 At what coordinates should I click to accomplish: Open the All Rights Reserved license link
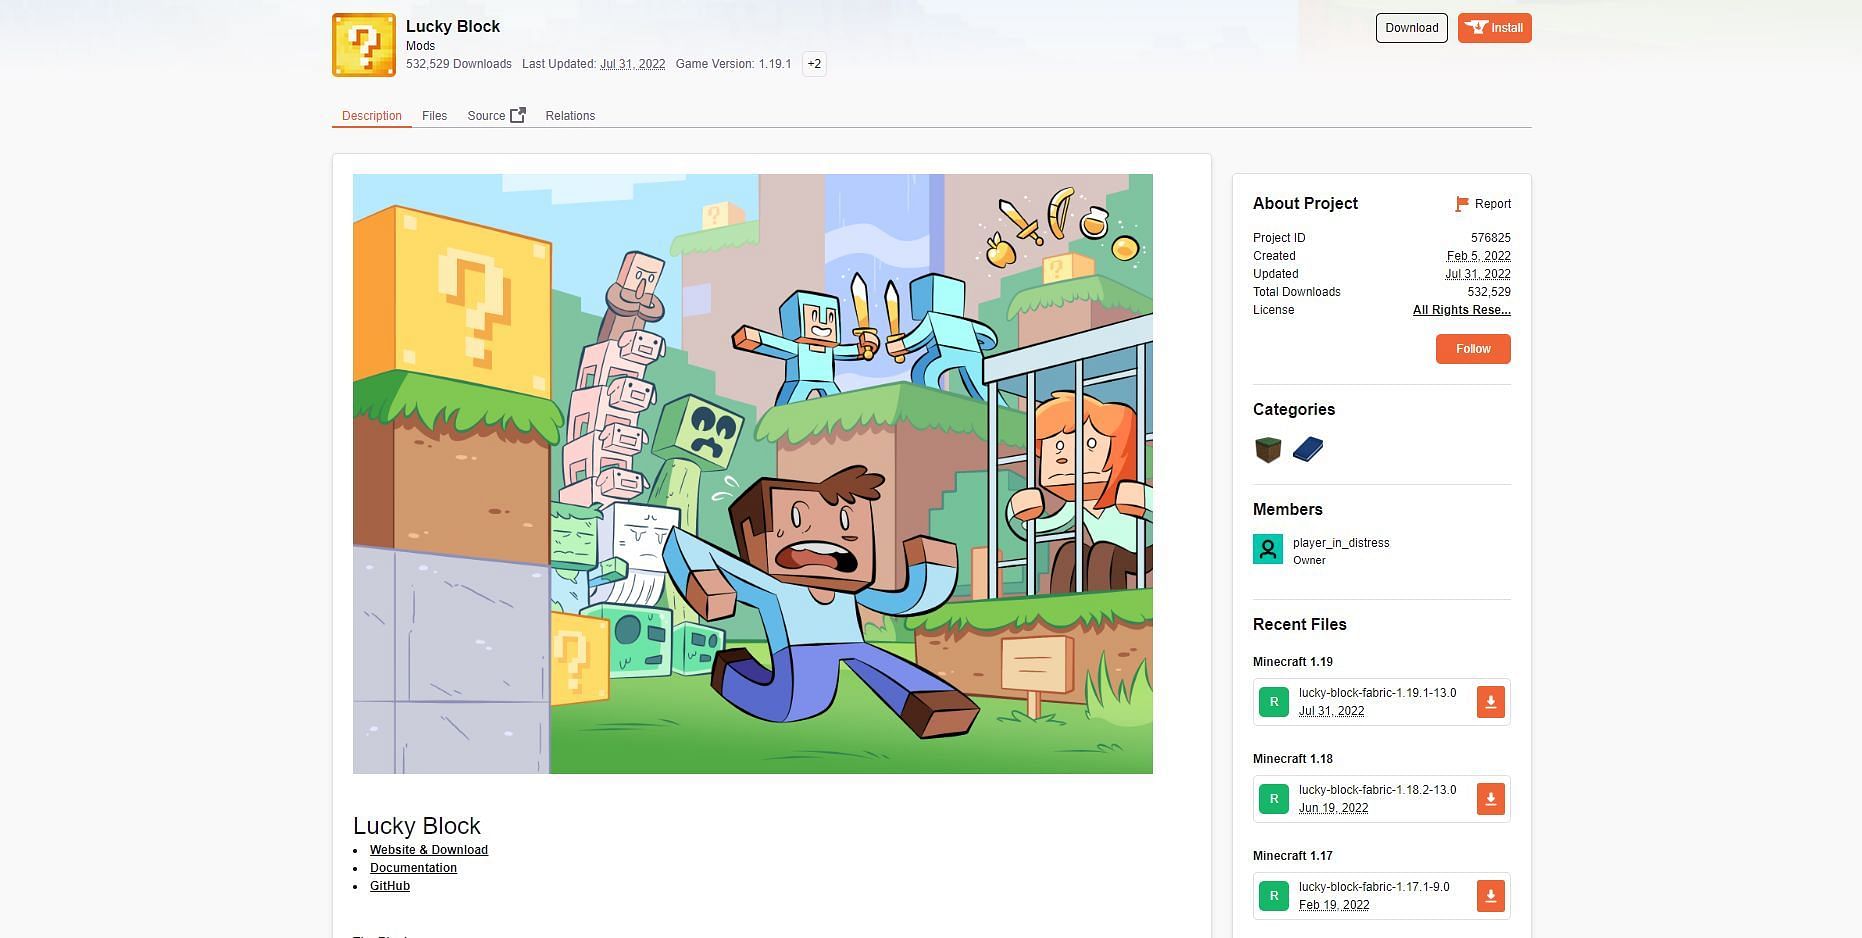point(1461,310)
